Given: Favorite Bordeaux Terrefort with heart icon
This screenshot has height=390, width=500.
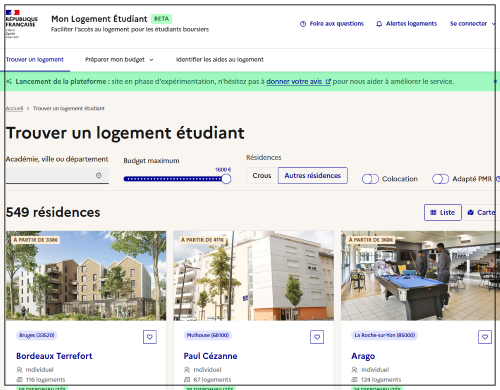Looking at the screenshot, I should pos(150,337).
